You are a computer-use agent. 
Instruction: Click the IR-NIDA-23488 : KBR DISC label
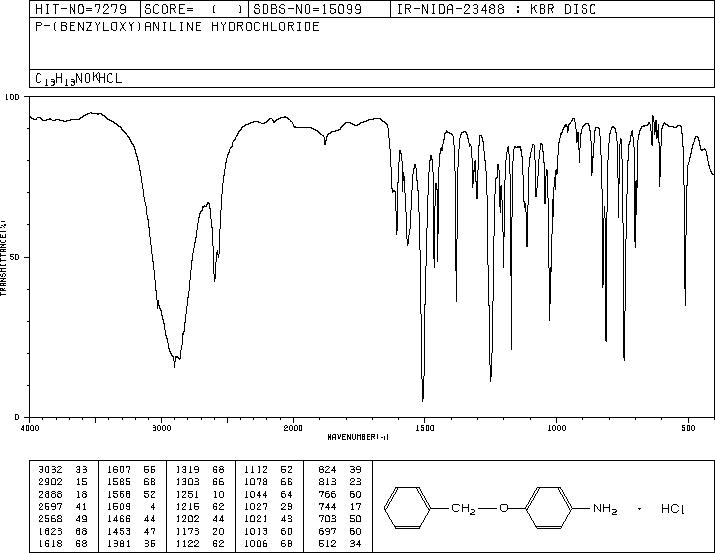click(x=496, y=9)
